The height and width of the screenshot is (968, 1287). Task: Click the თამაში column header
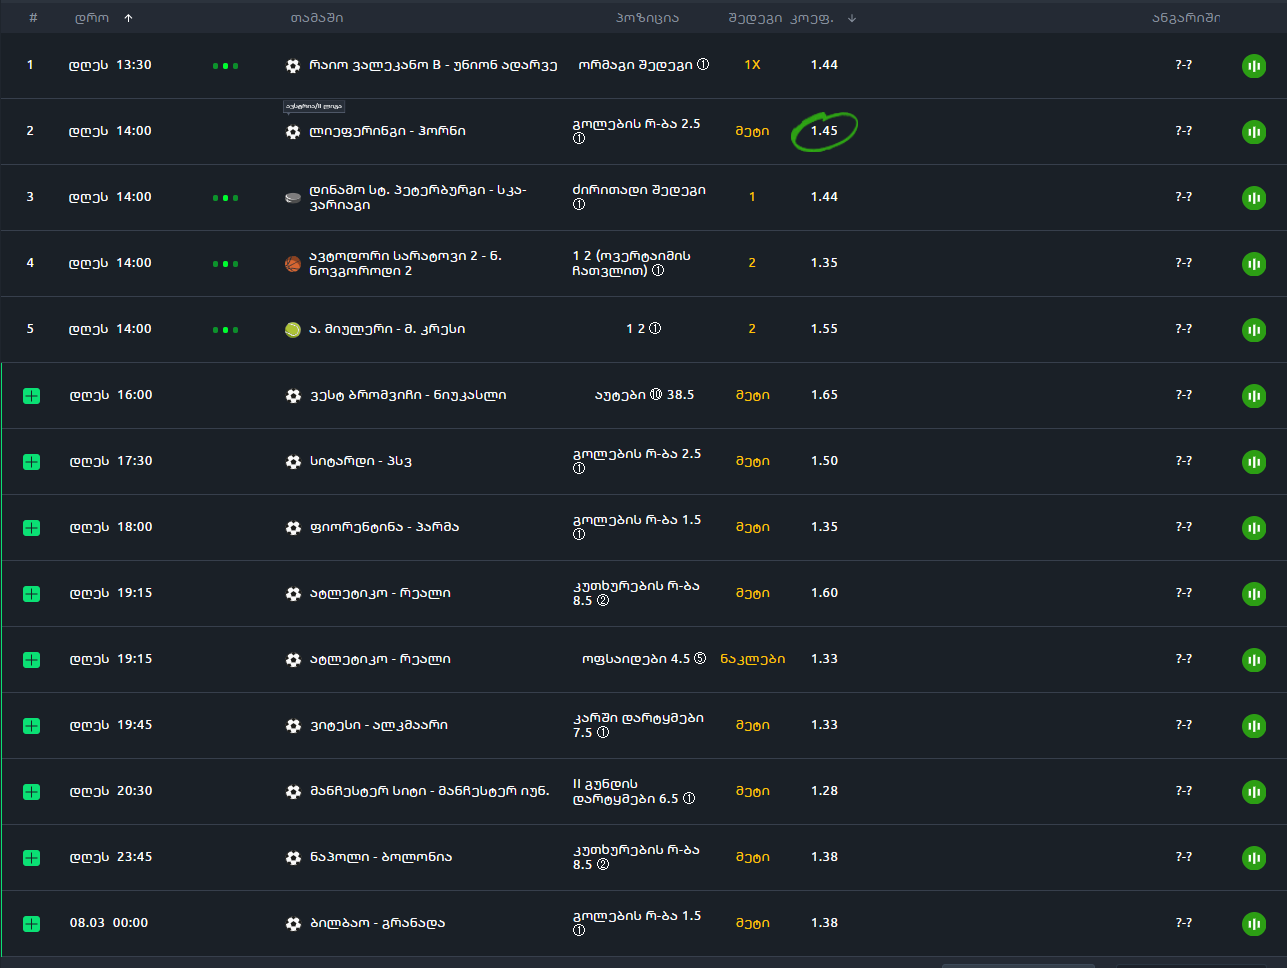(x=316, y=18)
